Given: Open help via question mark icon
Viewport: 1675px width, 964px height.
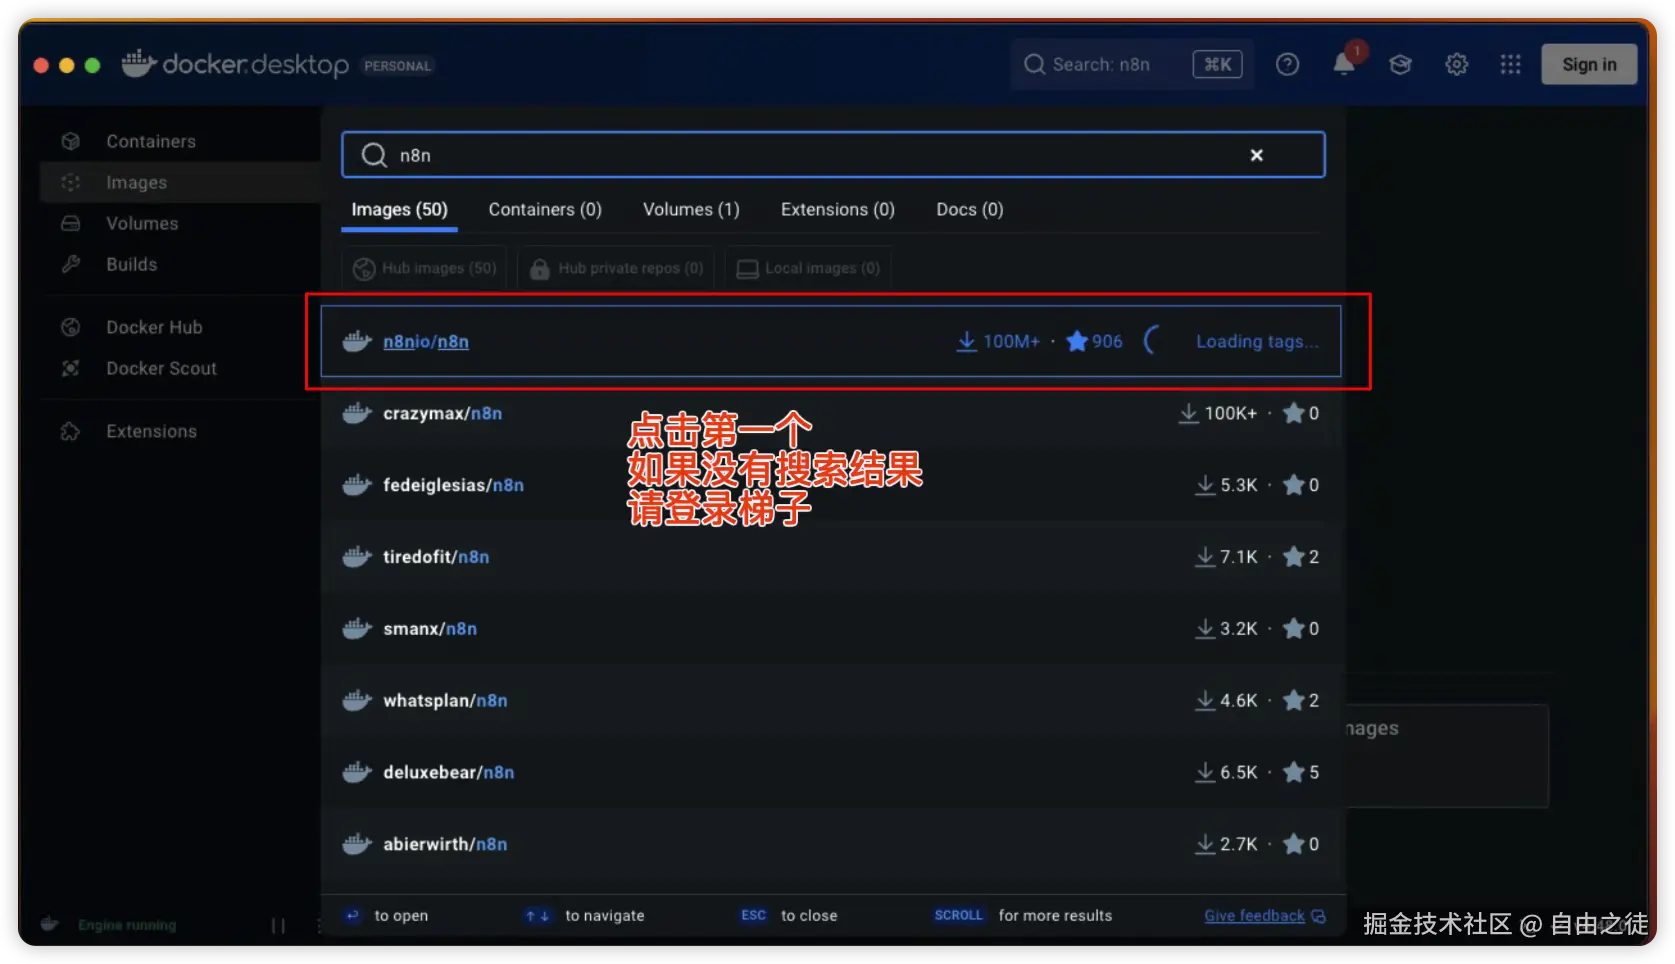Looking at the screenshot, I should click(1287, 64).
